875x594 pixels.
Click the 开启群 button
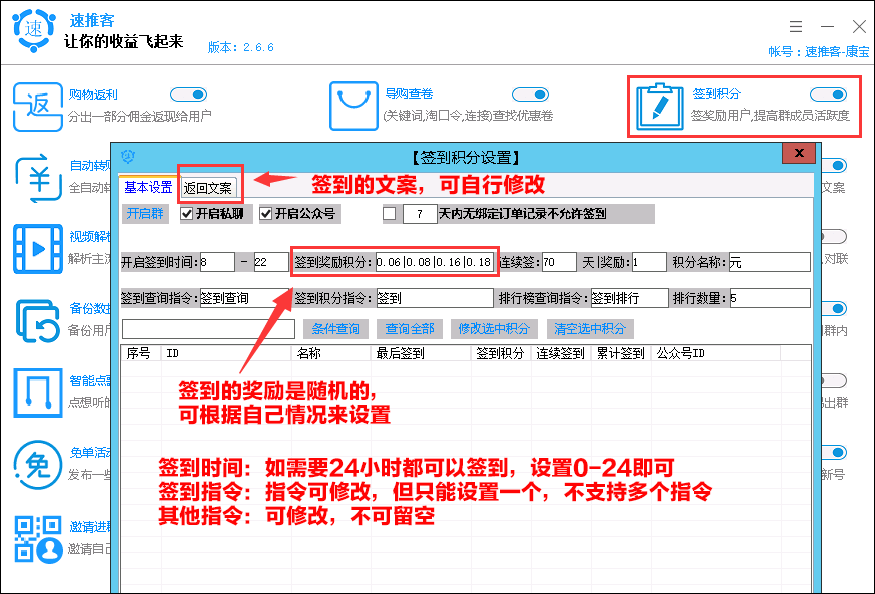(145, 214)
